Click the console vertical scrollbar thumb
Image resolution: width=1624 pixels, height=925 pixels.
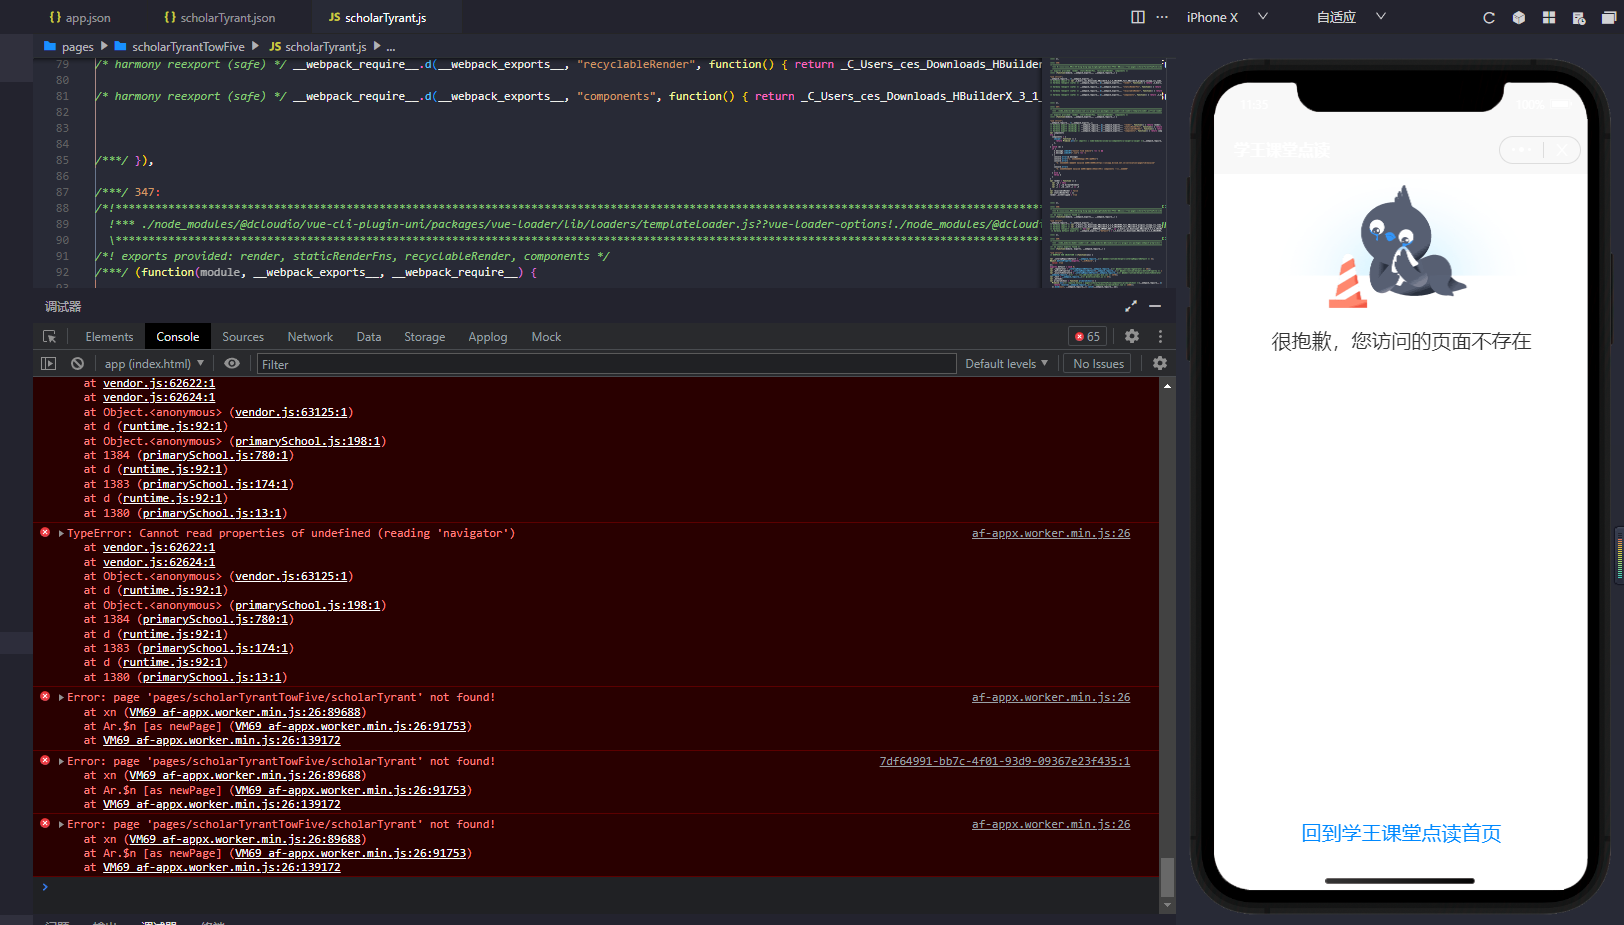[1167, 877]
